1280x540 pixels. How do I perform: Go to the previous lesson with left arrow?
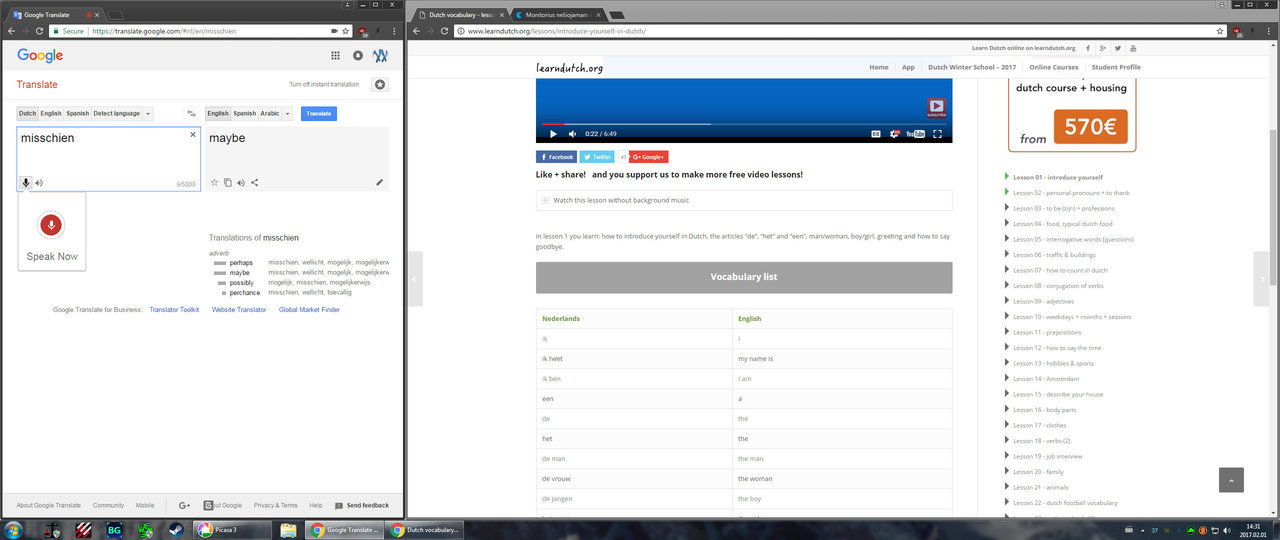tap(416, 280)
